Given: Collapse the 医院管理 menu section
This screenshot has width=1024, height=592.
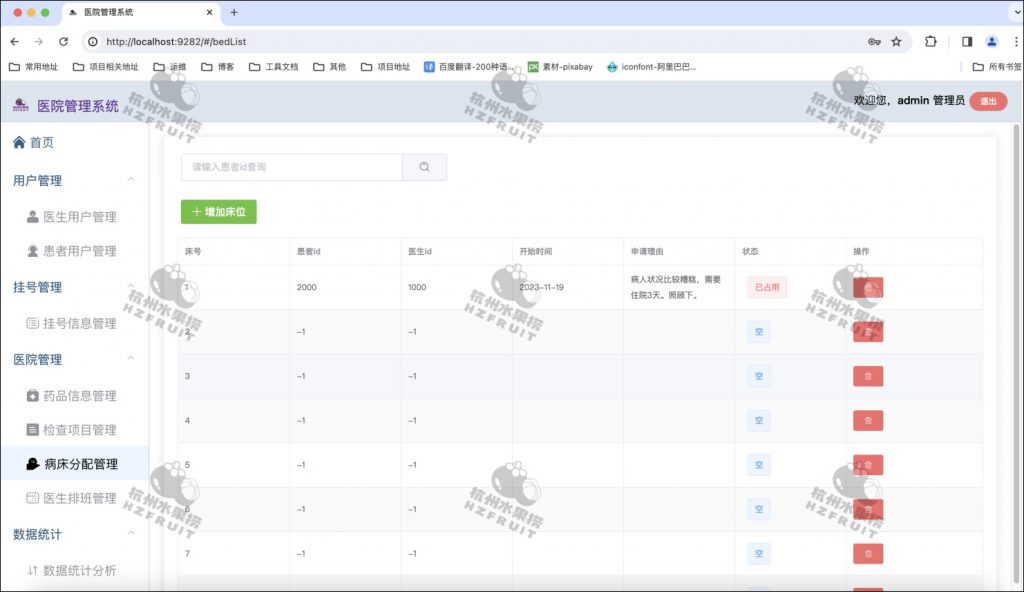Looking at the screenshot, I should (131, 359).
